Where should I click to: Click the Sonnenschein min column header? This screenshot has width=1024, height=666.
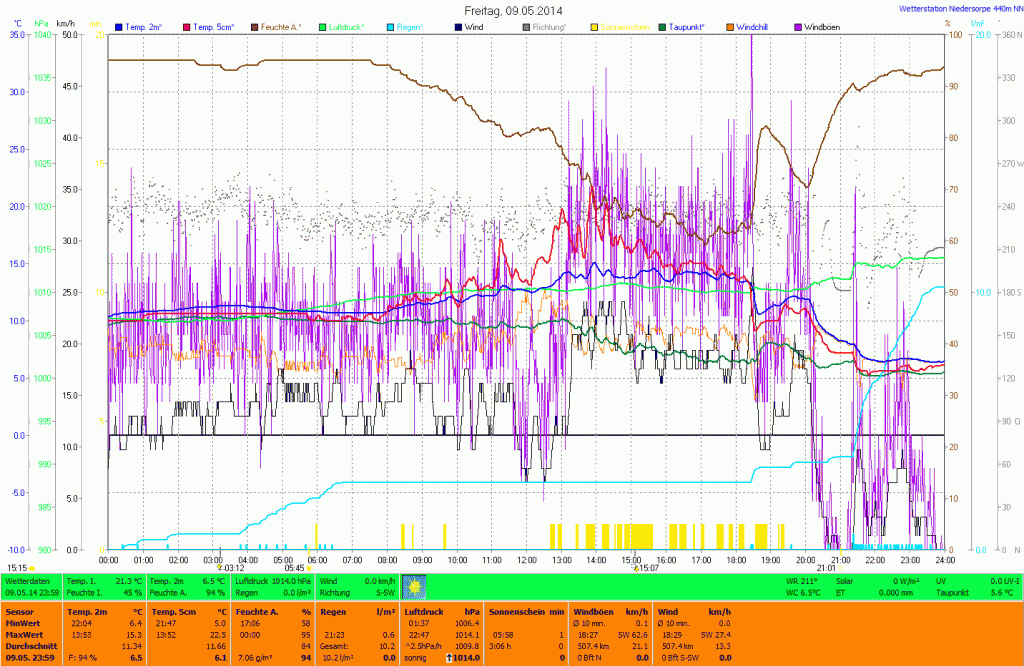[x=519, y=610]
